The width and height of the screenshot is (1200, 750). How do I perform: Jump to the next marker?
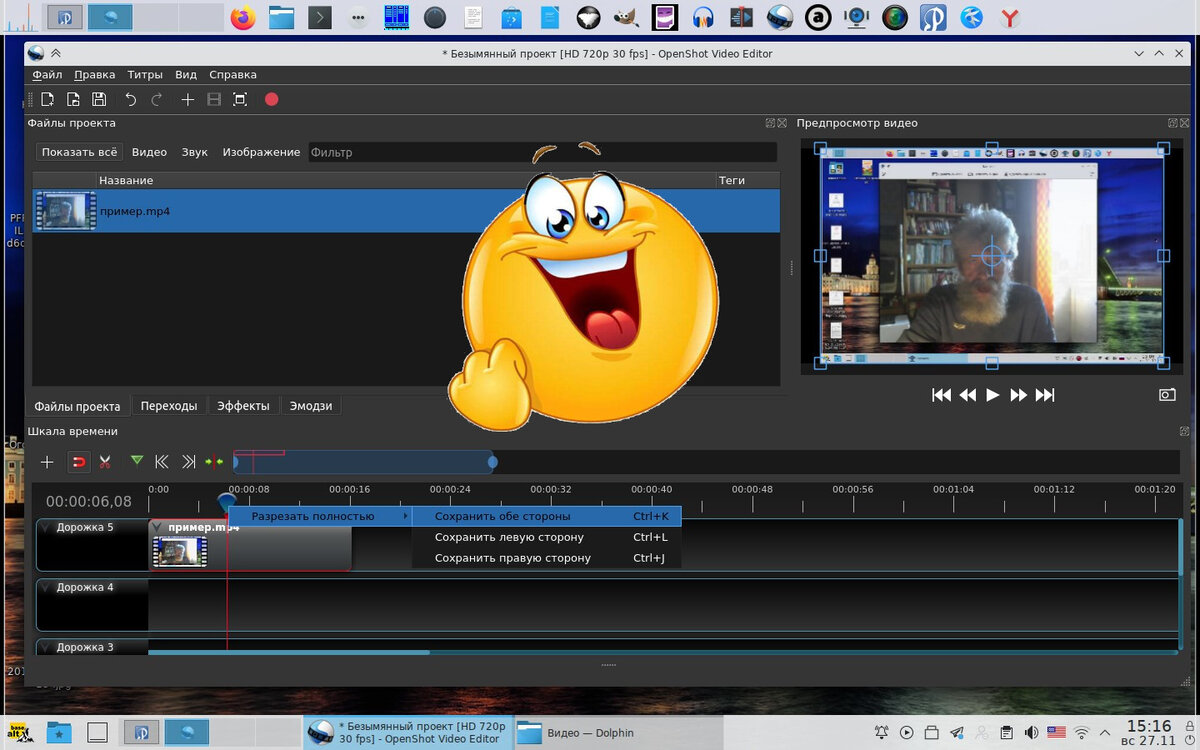188,462
